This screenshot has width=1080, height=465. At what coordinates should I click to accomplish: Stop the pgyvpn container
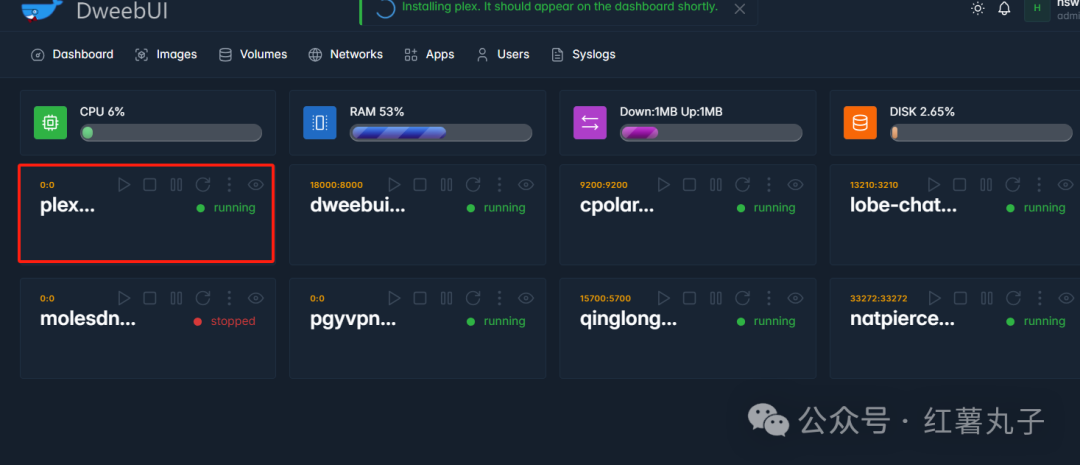tap(419, 298)
